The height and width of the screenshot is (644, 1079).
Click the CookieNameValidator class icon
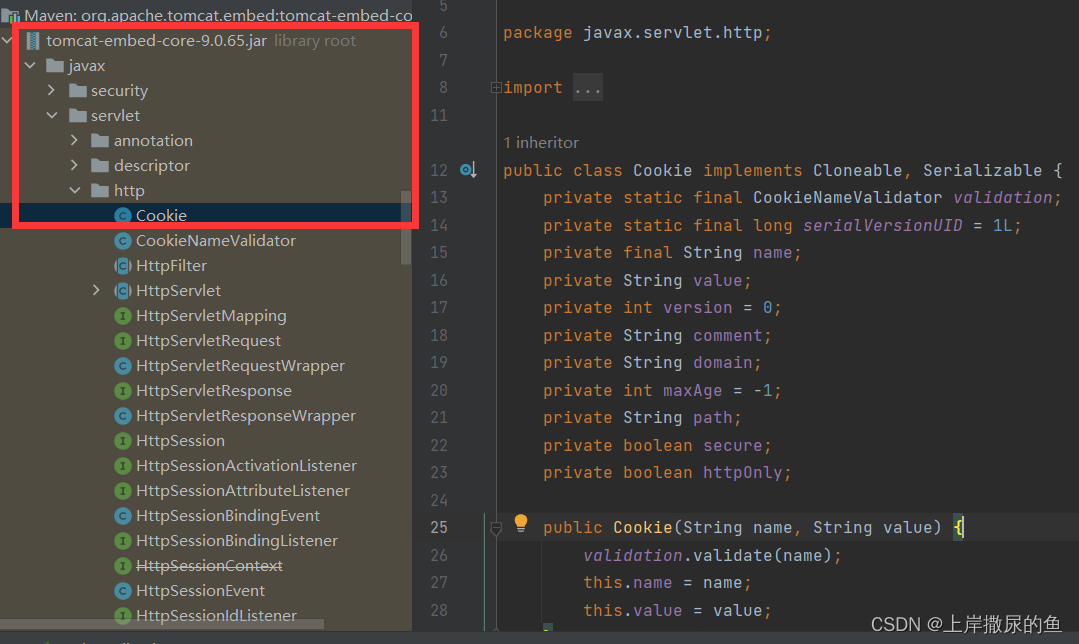[122, 241]
